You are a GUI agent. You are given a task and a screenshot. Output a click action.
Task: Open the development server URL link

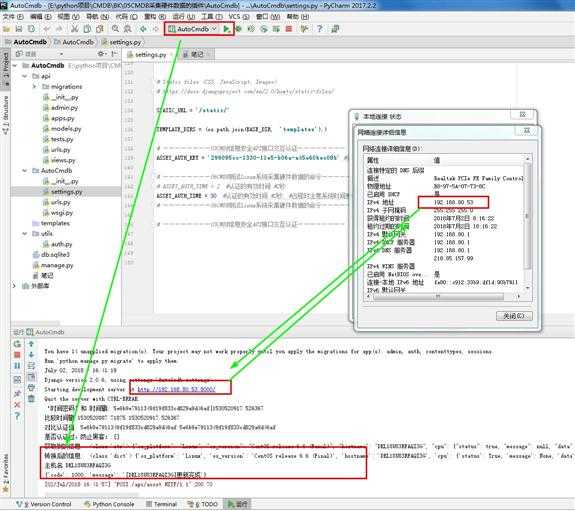click(x=176, y=390)
